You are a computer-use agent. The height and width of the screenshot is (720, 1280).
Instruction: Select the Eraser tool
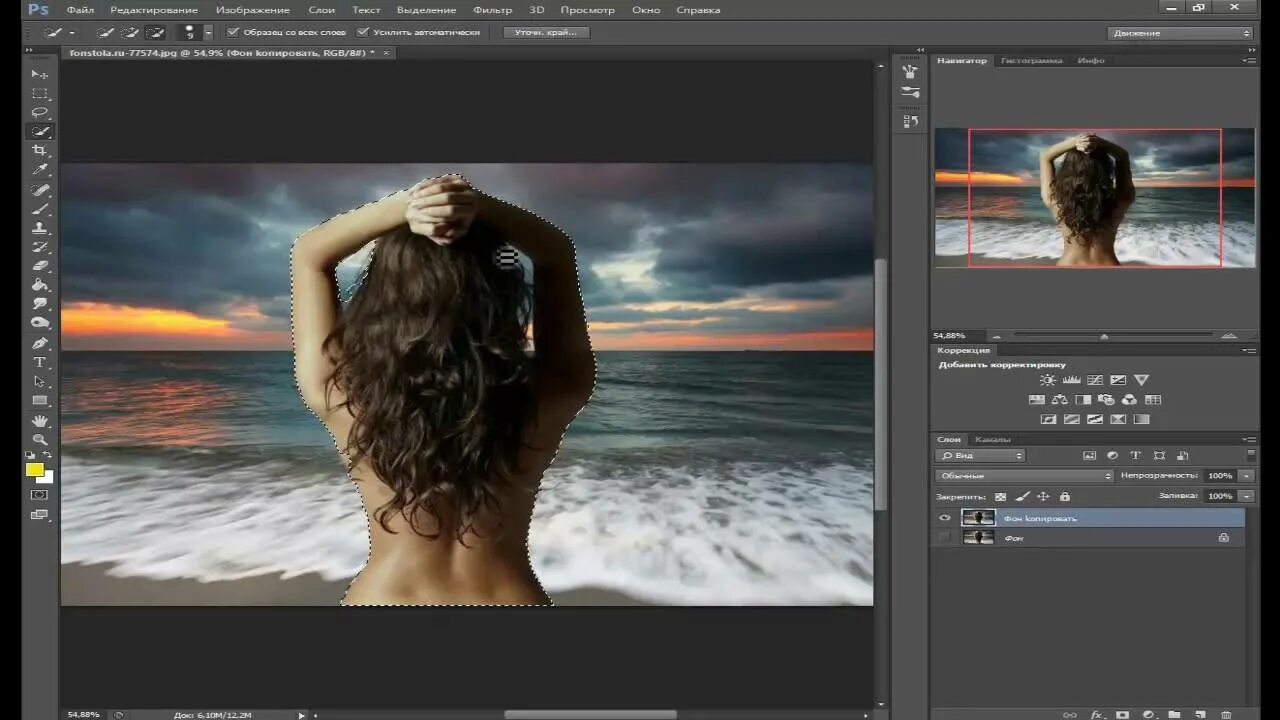pos(40,266)
